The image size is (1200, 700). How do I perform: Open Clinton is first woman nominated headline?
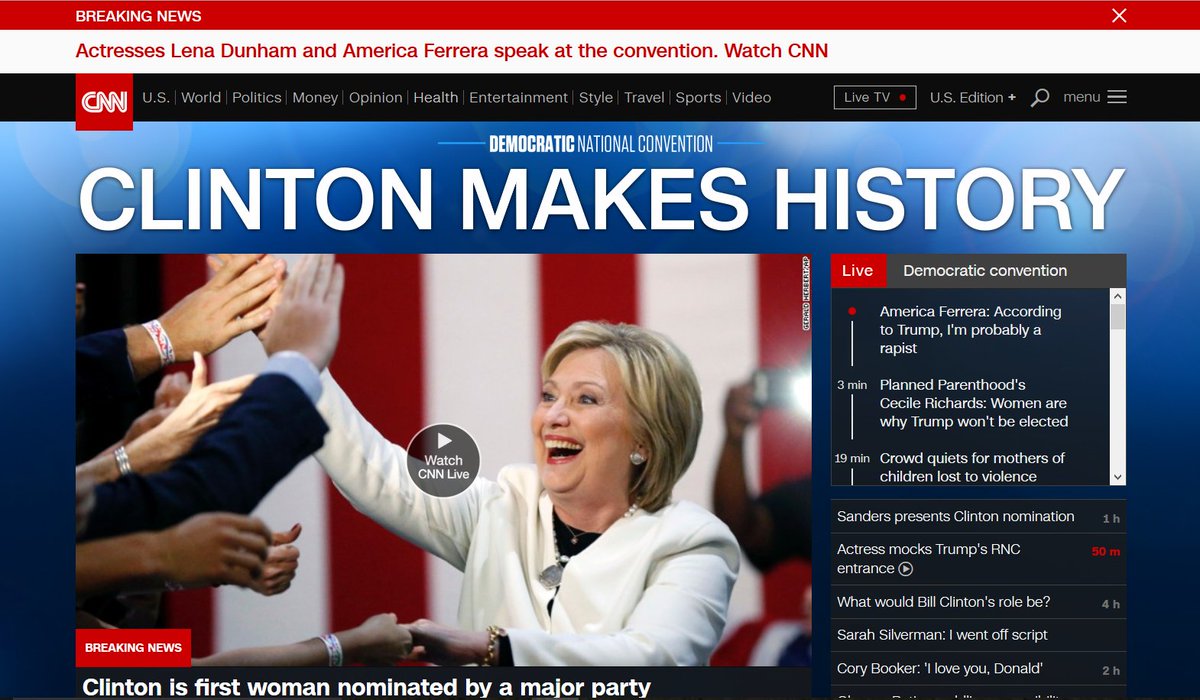(366, 687)
